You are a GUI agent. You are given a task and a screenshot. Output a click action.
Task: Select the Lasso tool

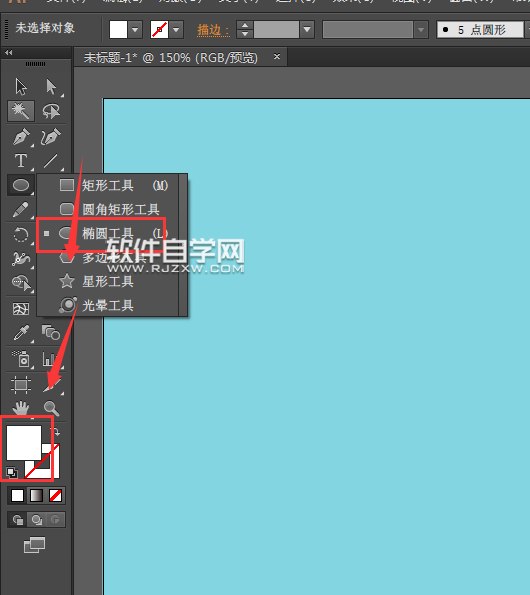tap(51, 111)
